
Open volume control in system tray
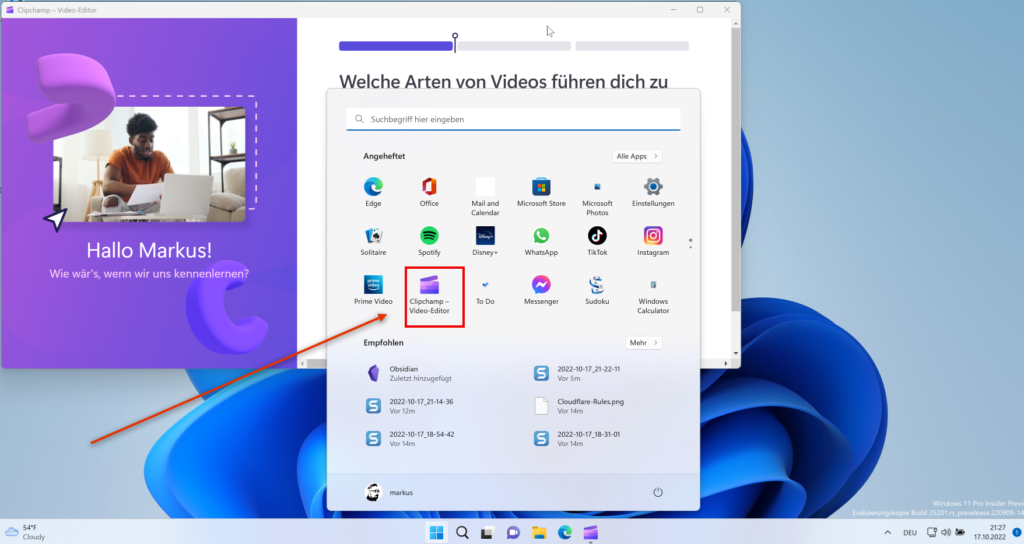(x=946, y=532)
